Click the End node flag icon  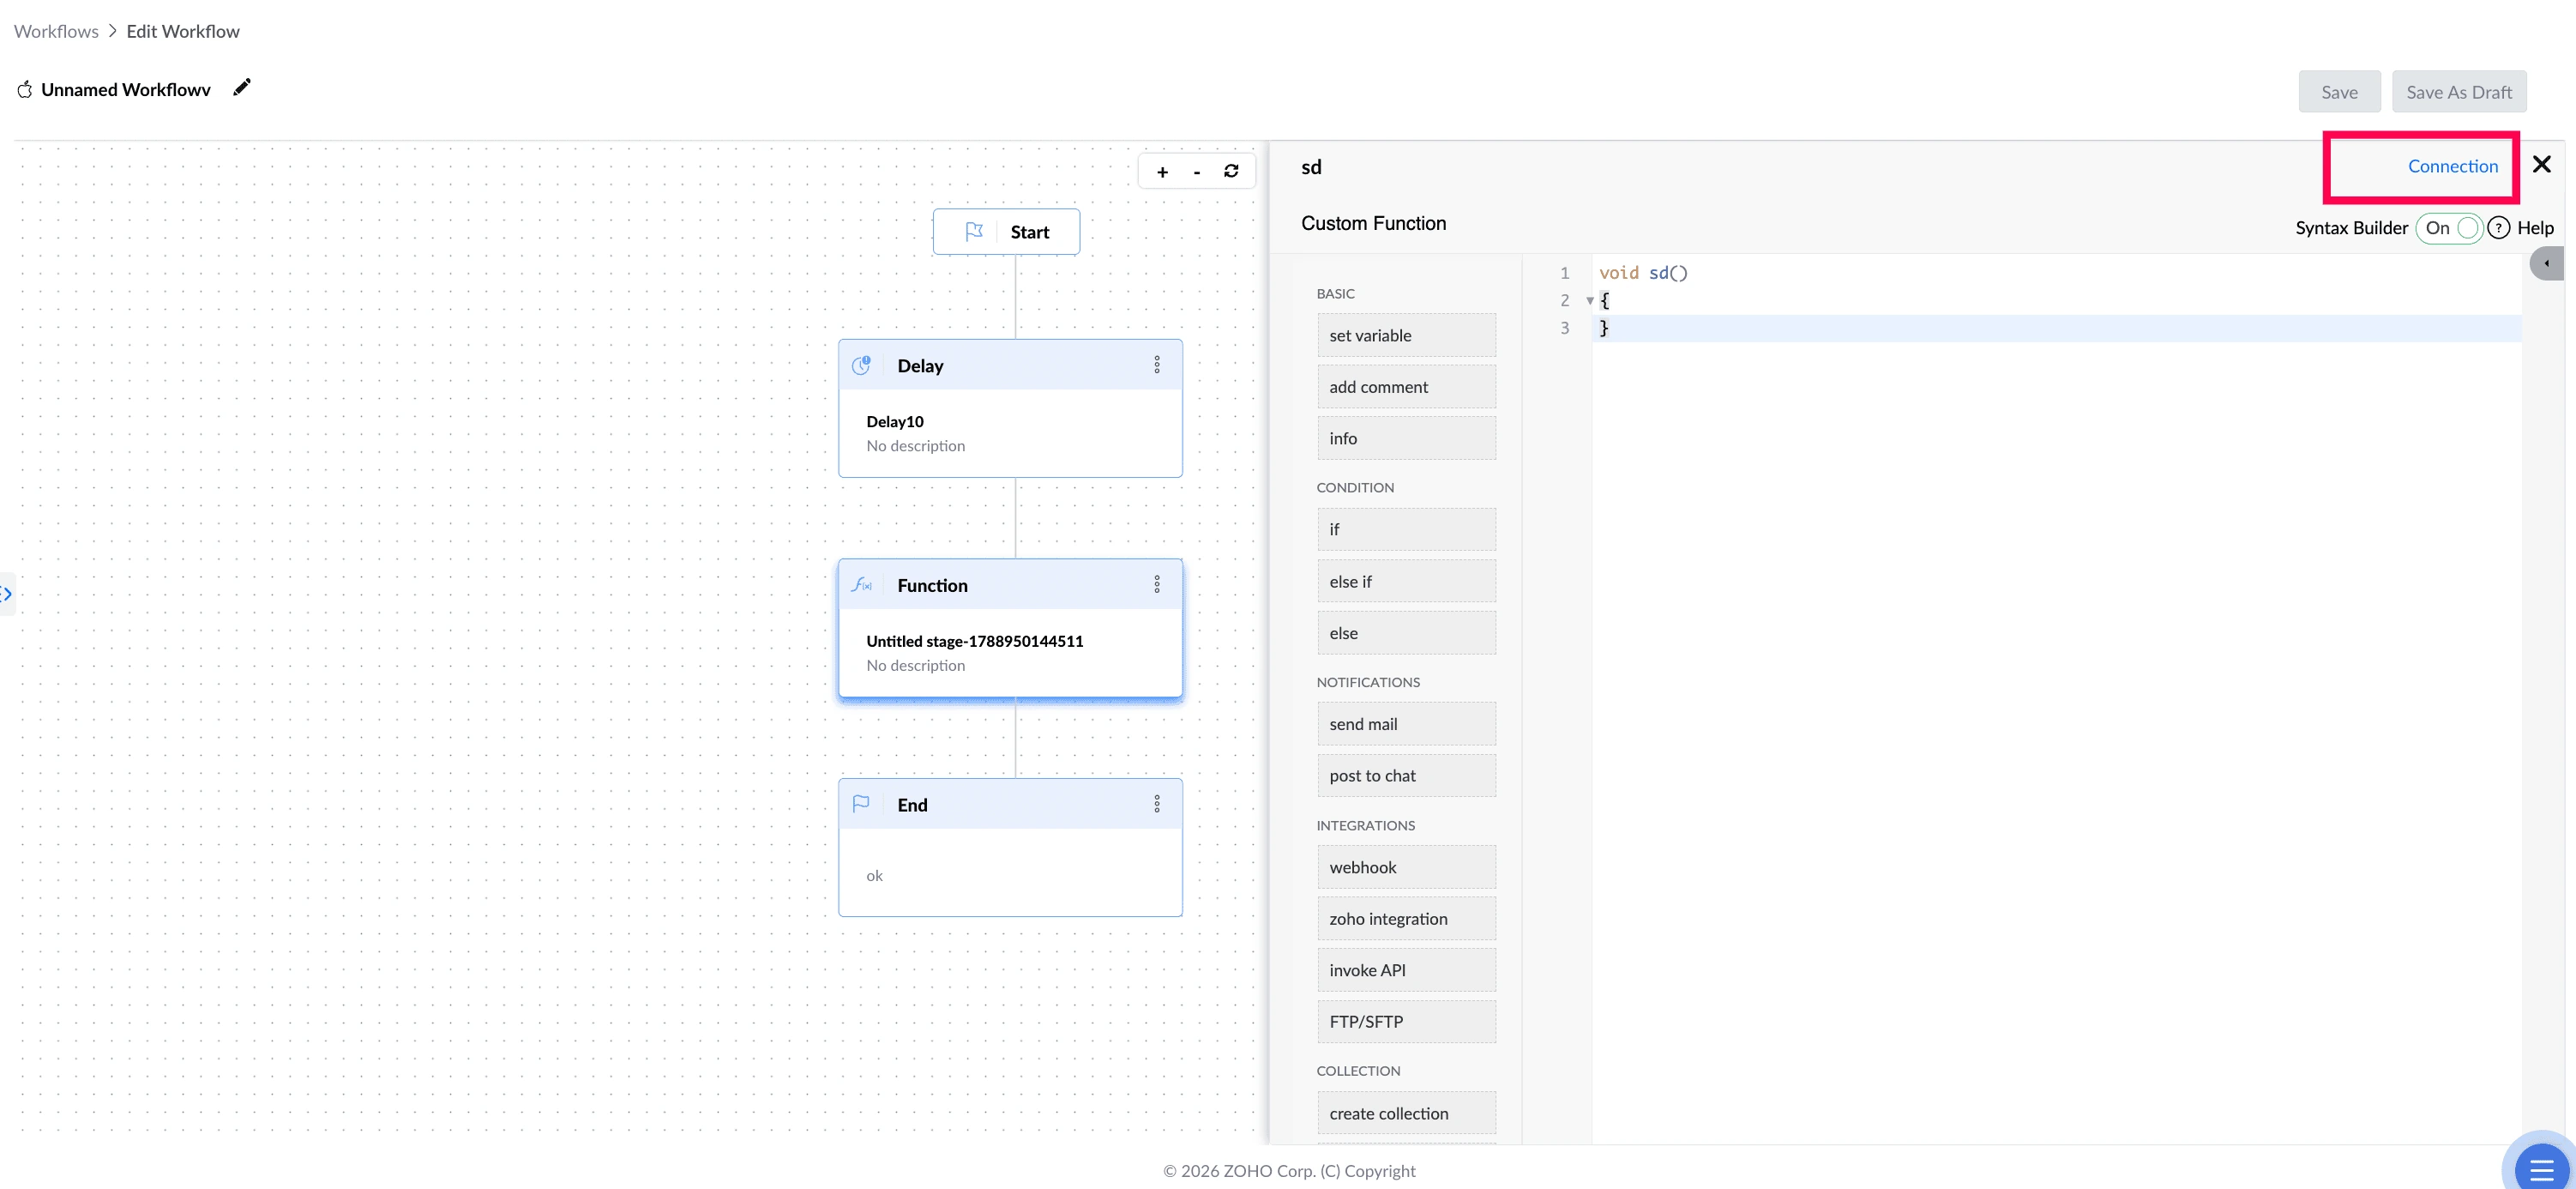(861, 804)
